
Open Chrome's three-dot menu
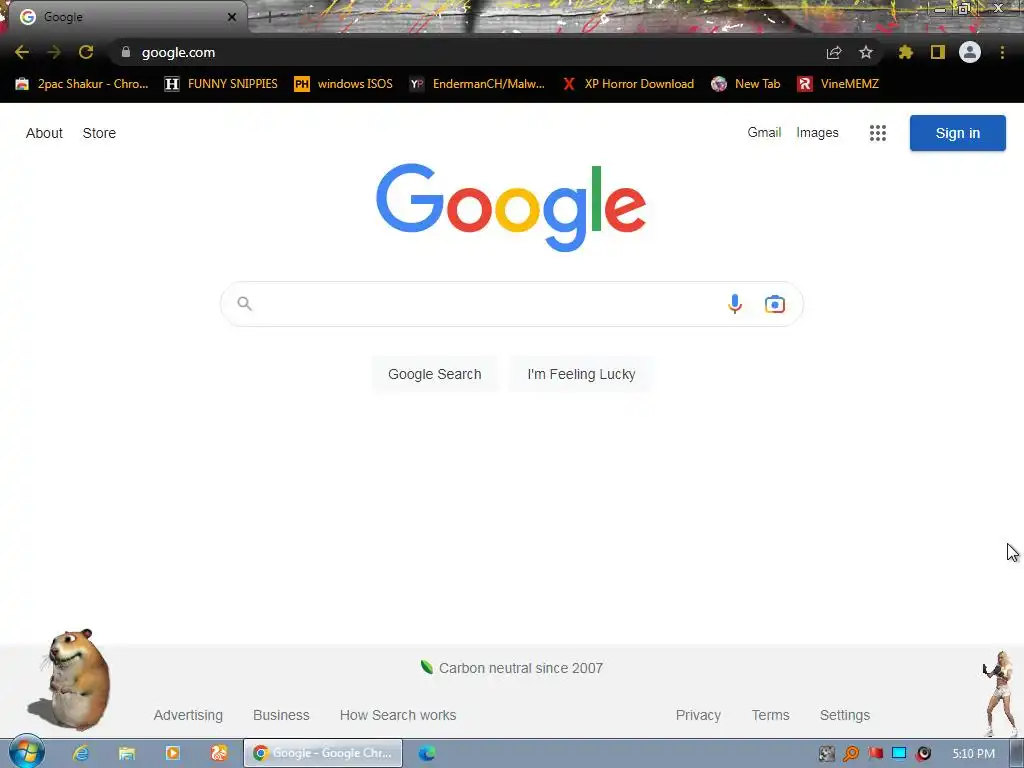[1002, 52]
